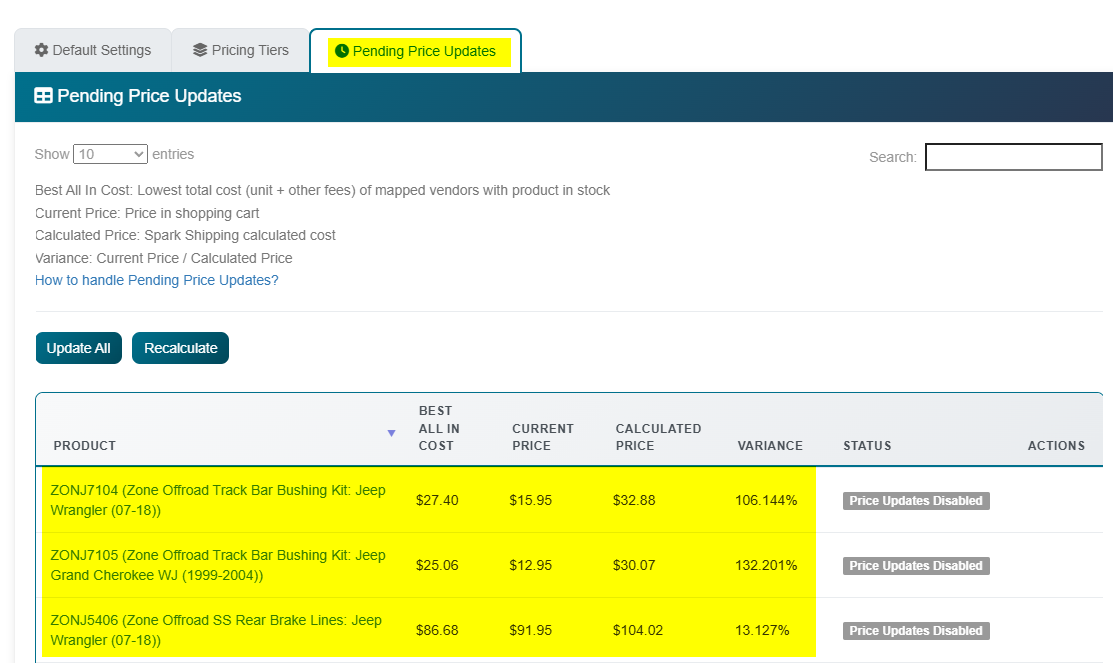The image size is (1113, 663).
Task: Select the Pending Price Updates tab
Action: pos(415,51)
